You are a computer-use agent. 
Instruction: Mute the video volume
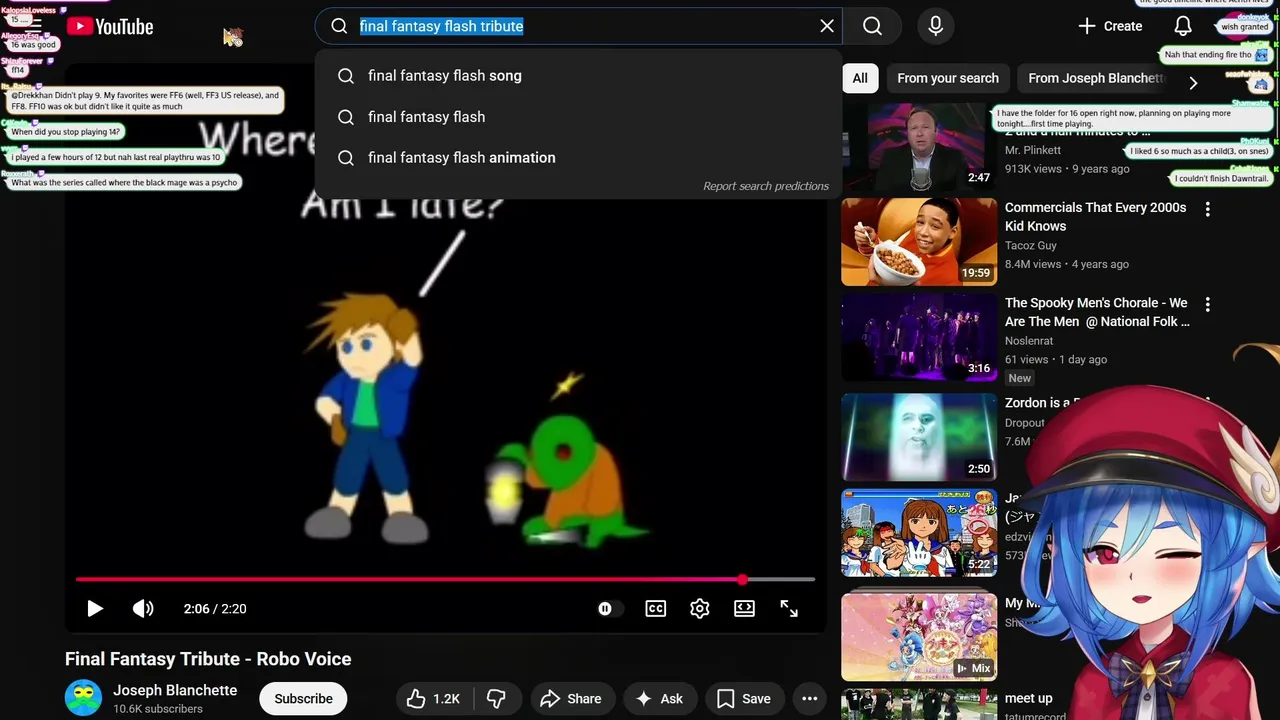point(143,608)
